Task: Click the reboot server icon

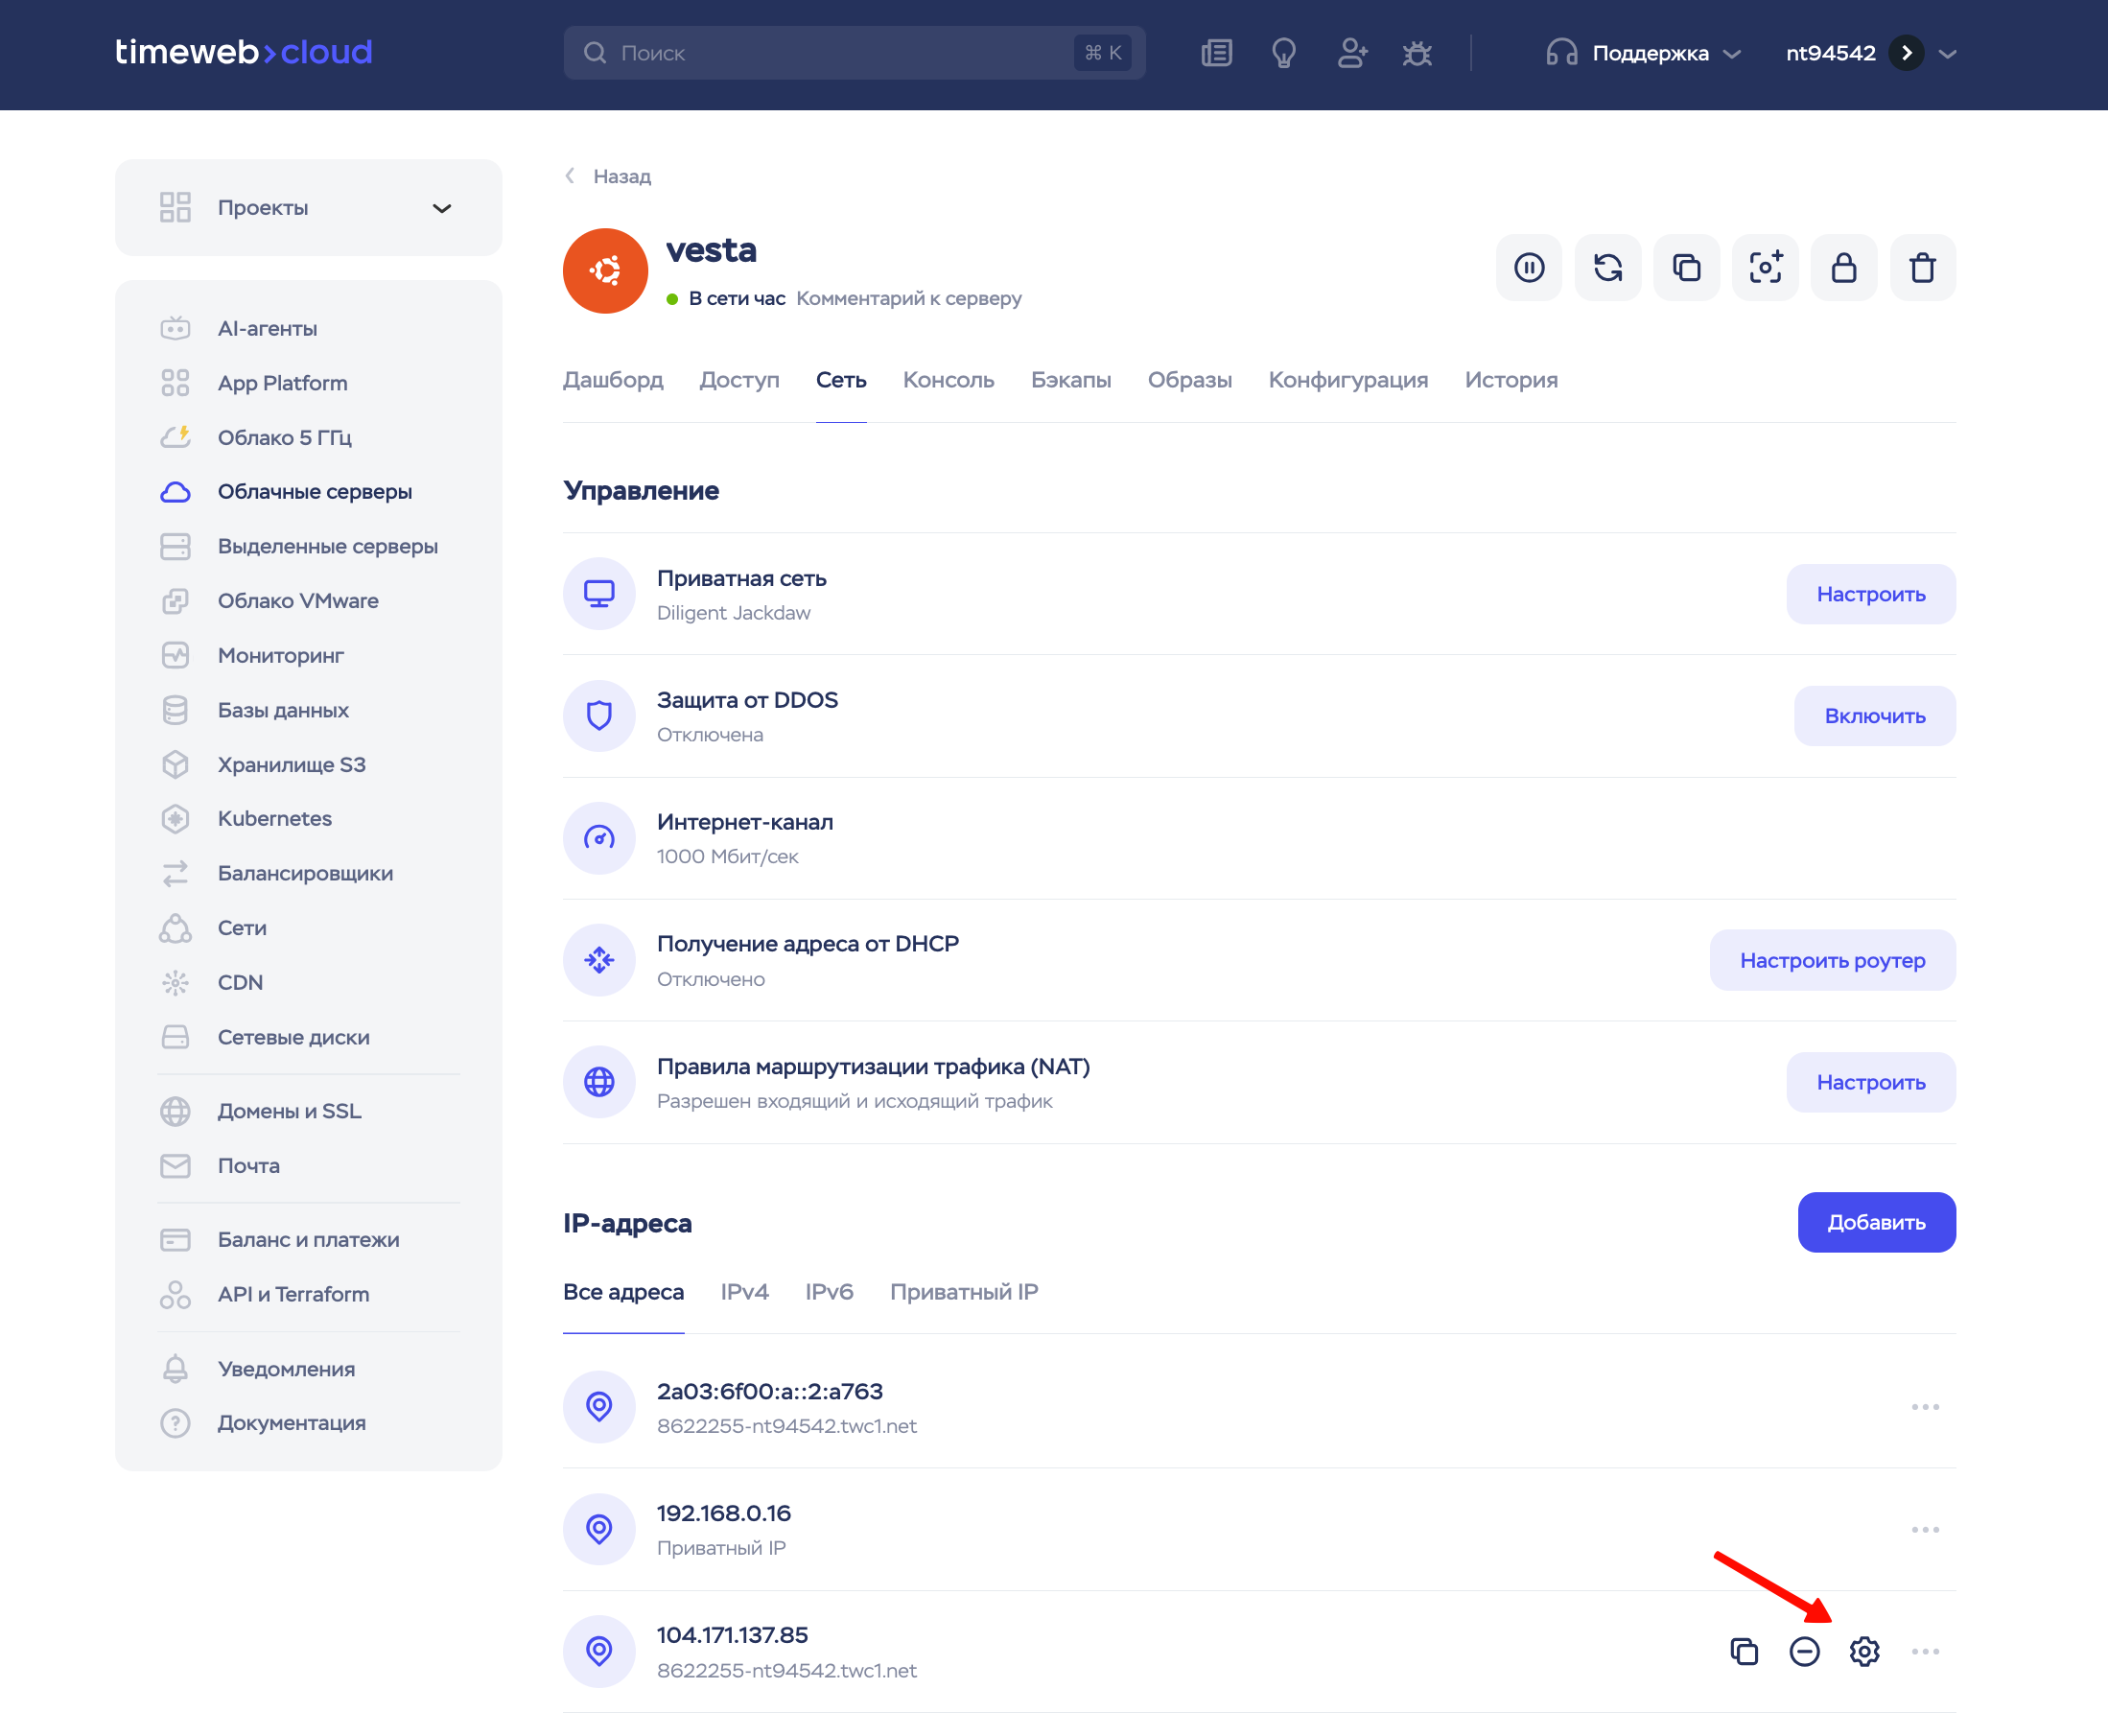Action: pyautogui.click(x=1607, y=268)
